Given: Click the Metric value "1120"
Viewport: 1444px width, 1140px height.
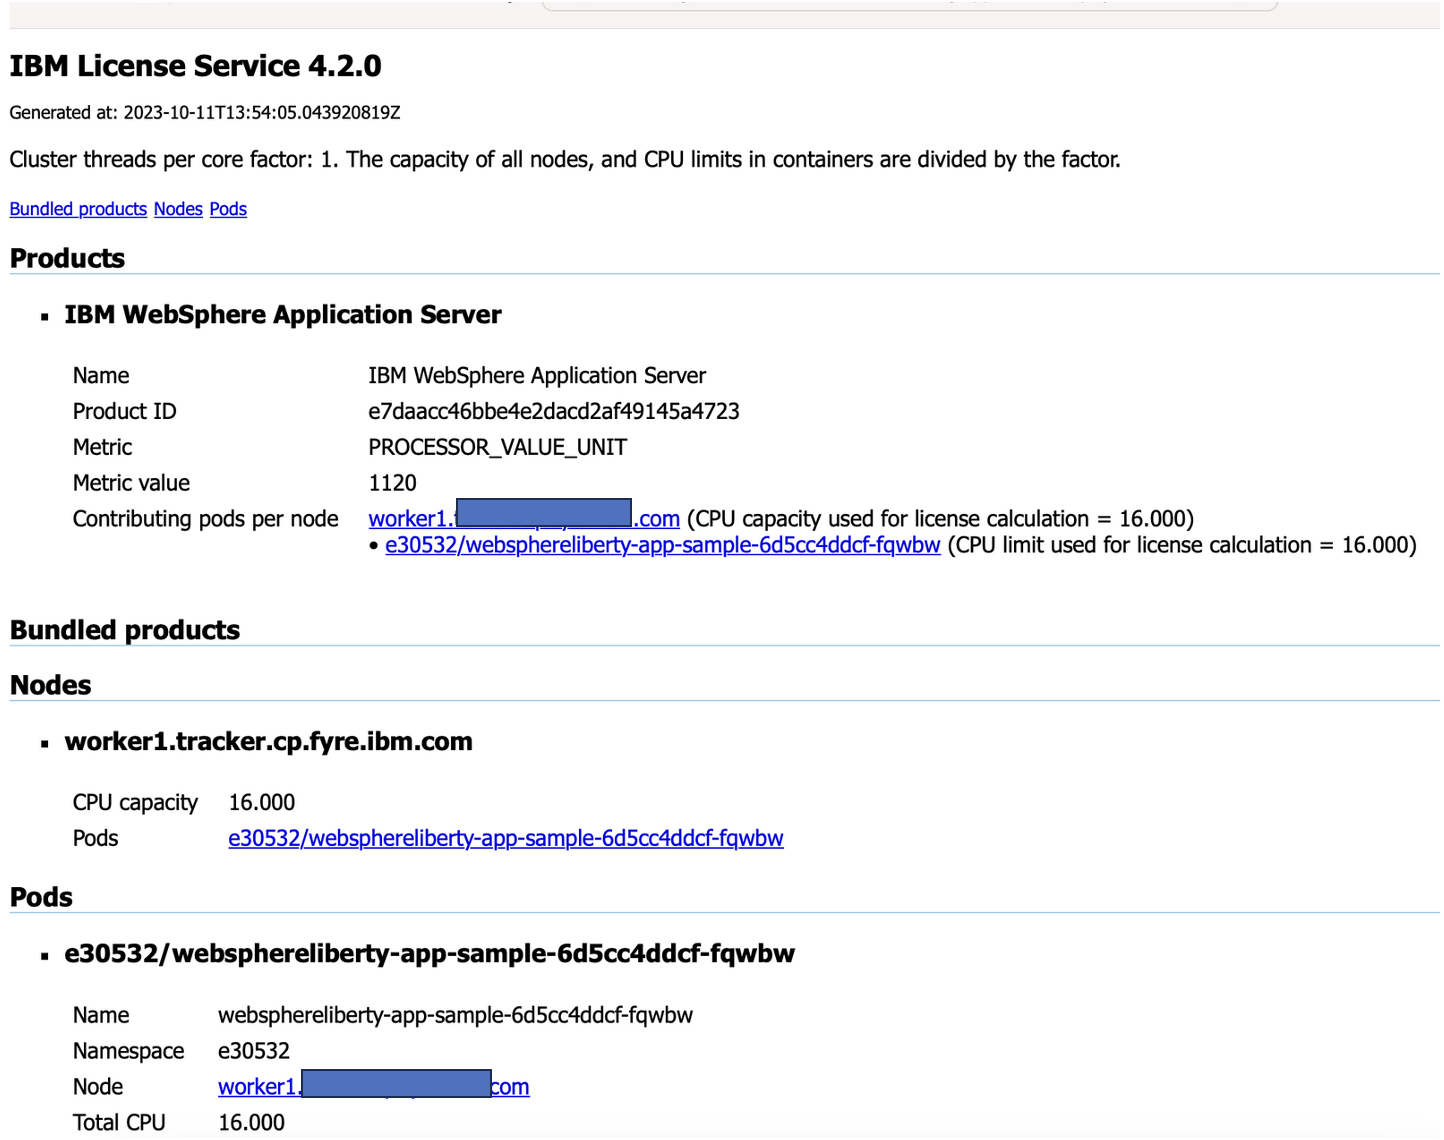Looking at the screenshot, I should click(x=392, y=483).
